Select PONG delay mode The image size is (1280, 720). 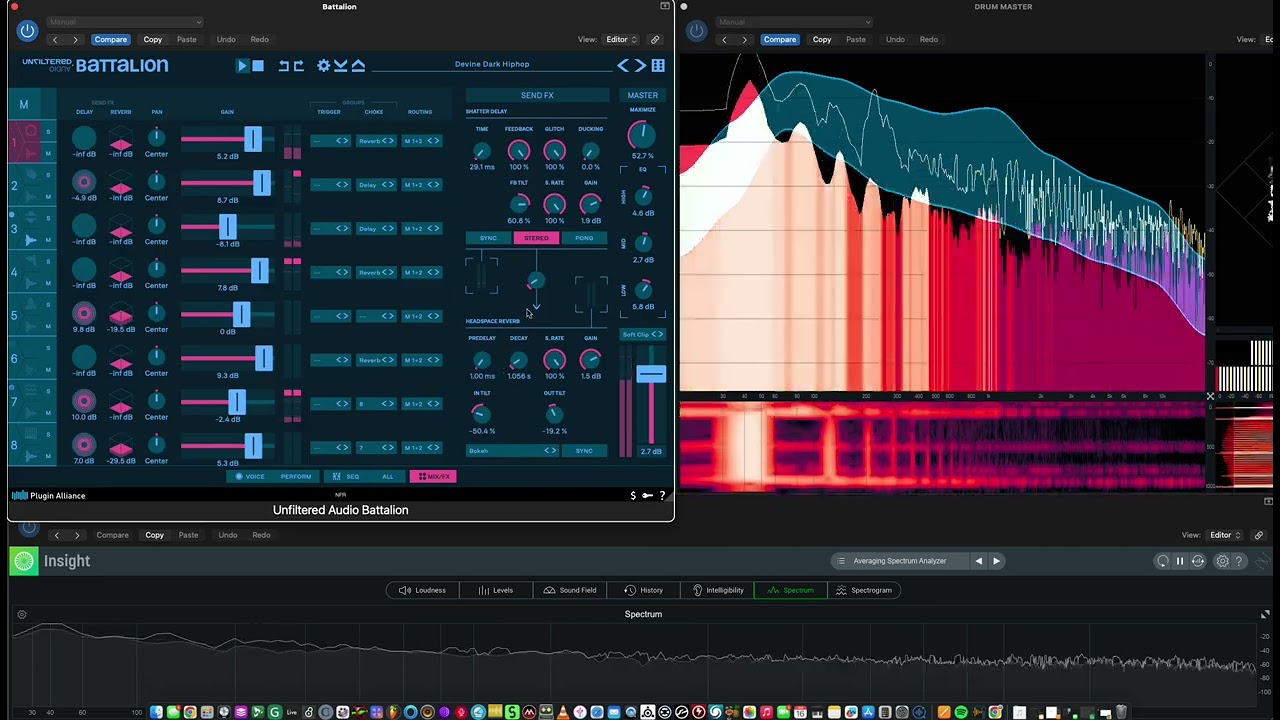click(x=584, y=238)
